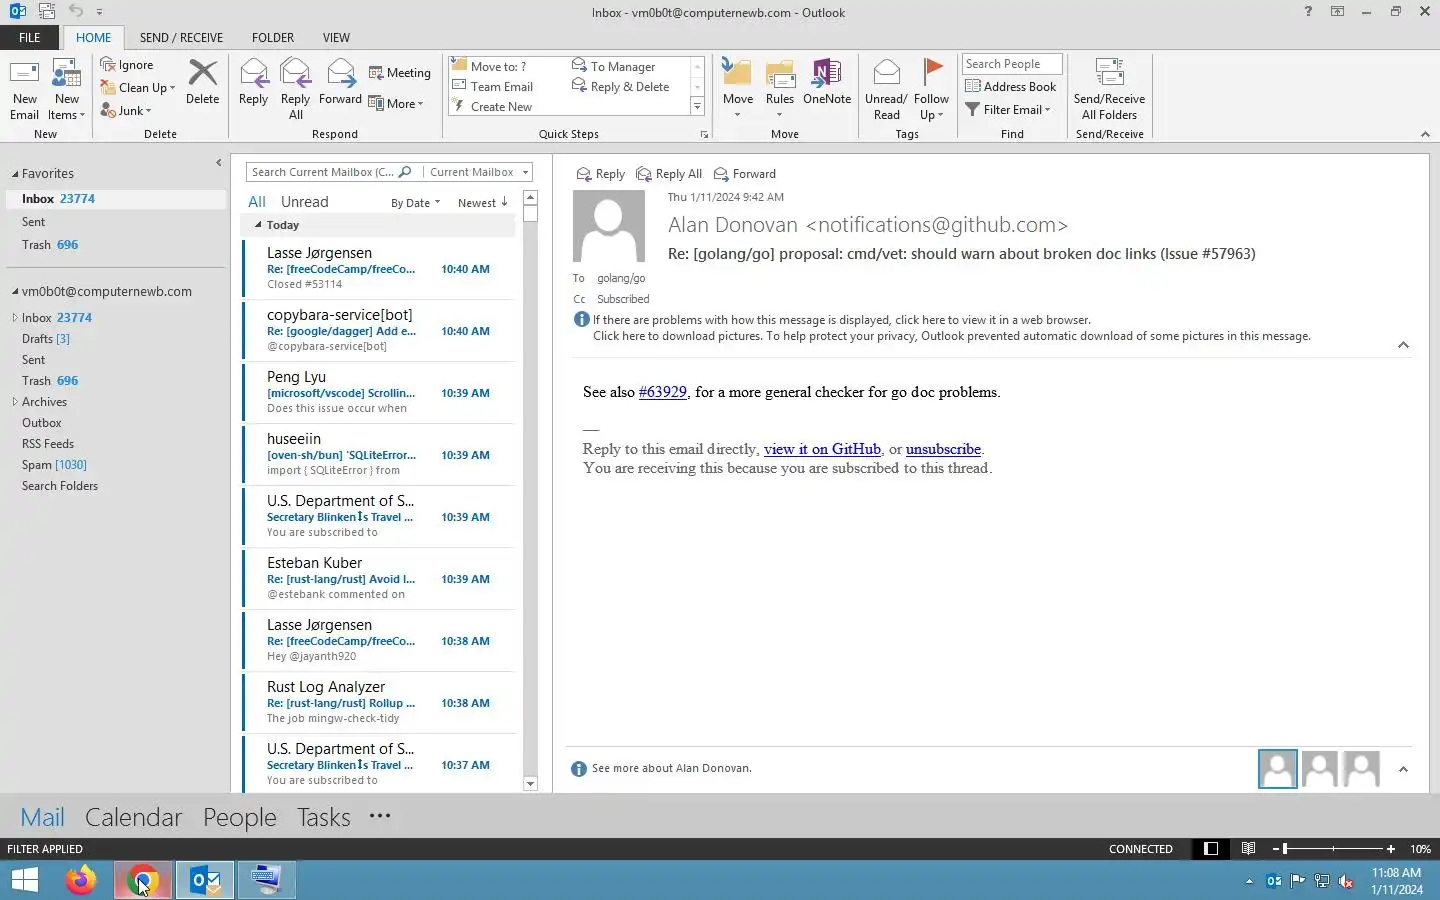Image resolution: width=1440 pixels, height=900 pixels.
Task: Open the Follow Up flag menu
Action: [x=931, y=89]
